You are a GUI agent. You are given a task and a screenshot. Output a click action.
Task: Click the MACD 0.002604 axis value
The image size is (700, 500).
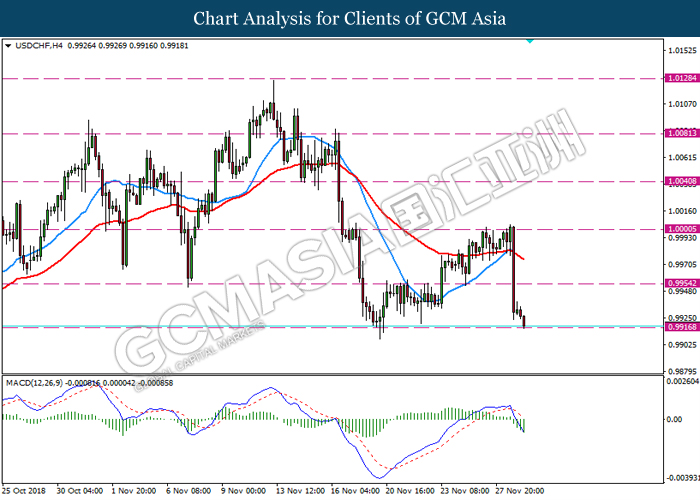click(683, 381)
